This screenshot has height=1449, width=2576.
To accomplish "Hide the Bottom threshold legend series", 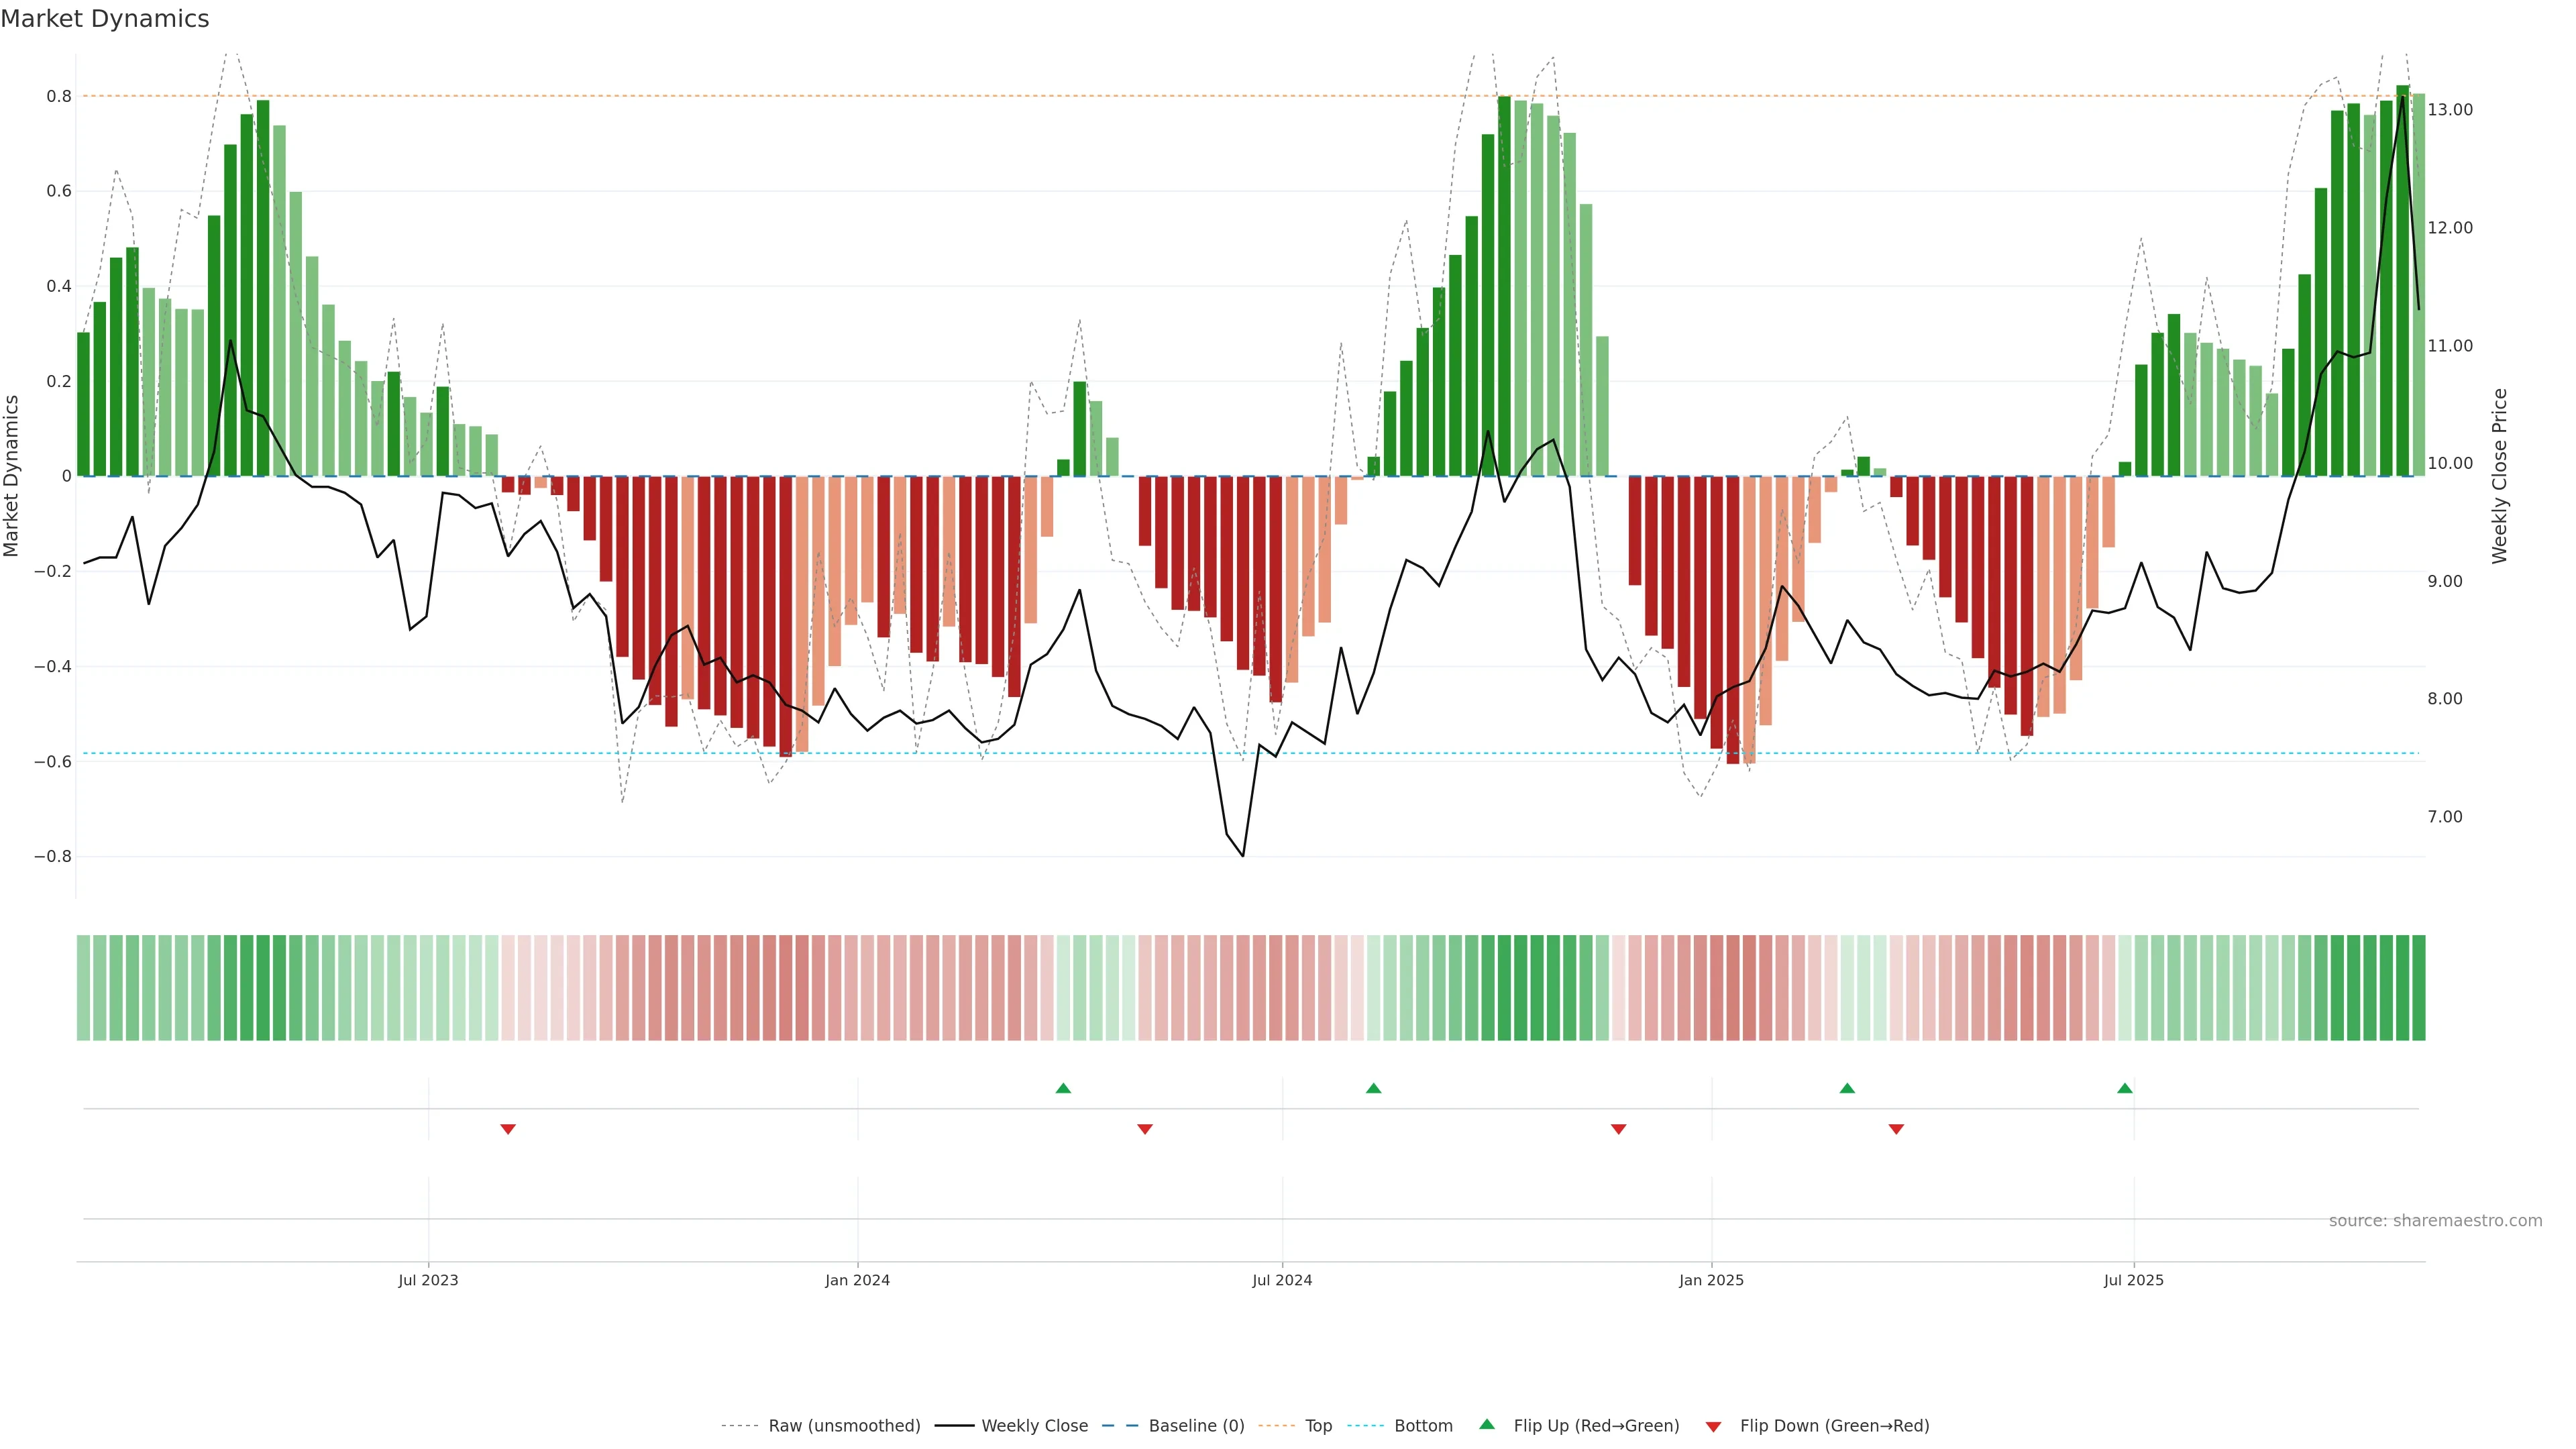I will [x=1423, y=1426].
